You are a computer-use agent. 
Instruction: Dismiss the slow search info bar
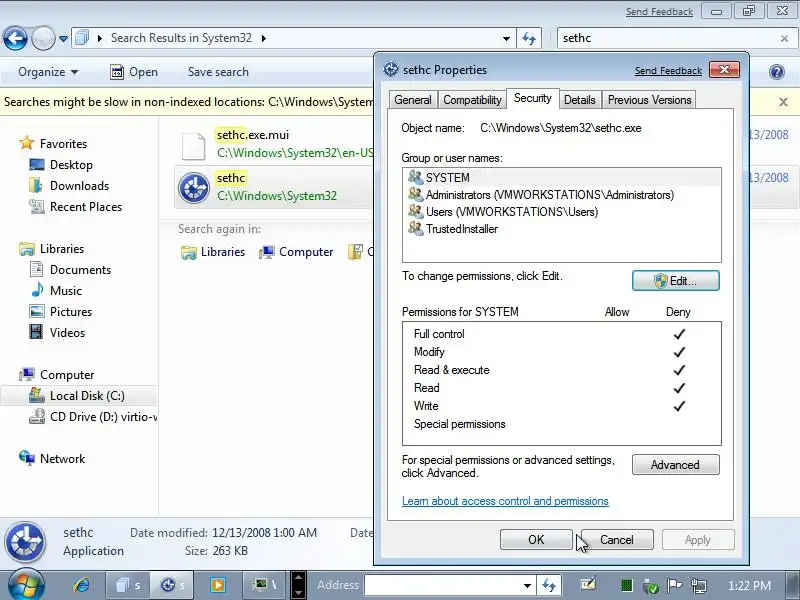coord(784,102)
